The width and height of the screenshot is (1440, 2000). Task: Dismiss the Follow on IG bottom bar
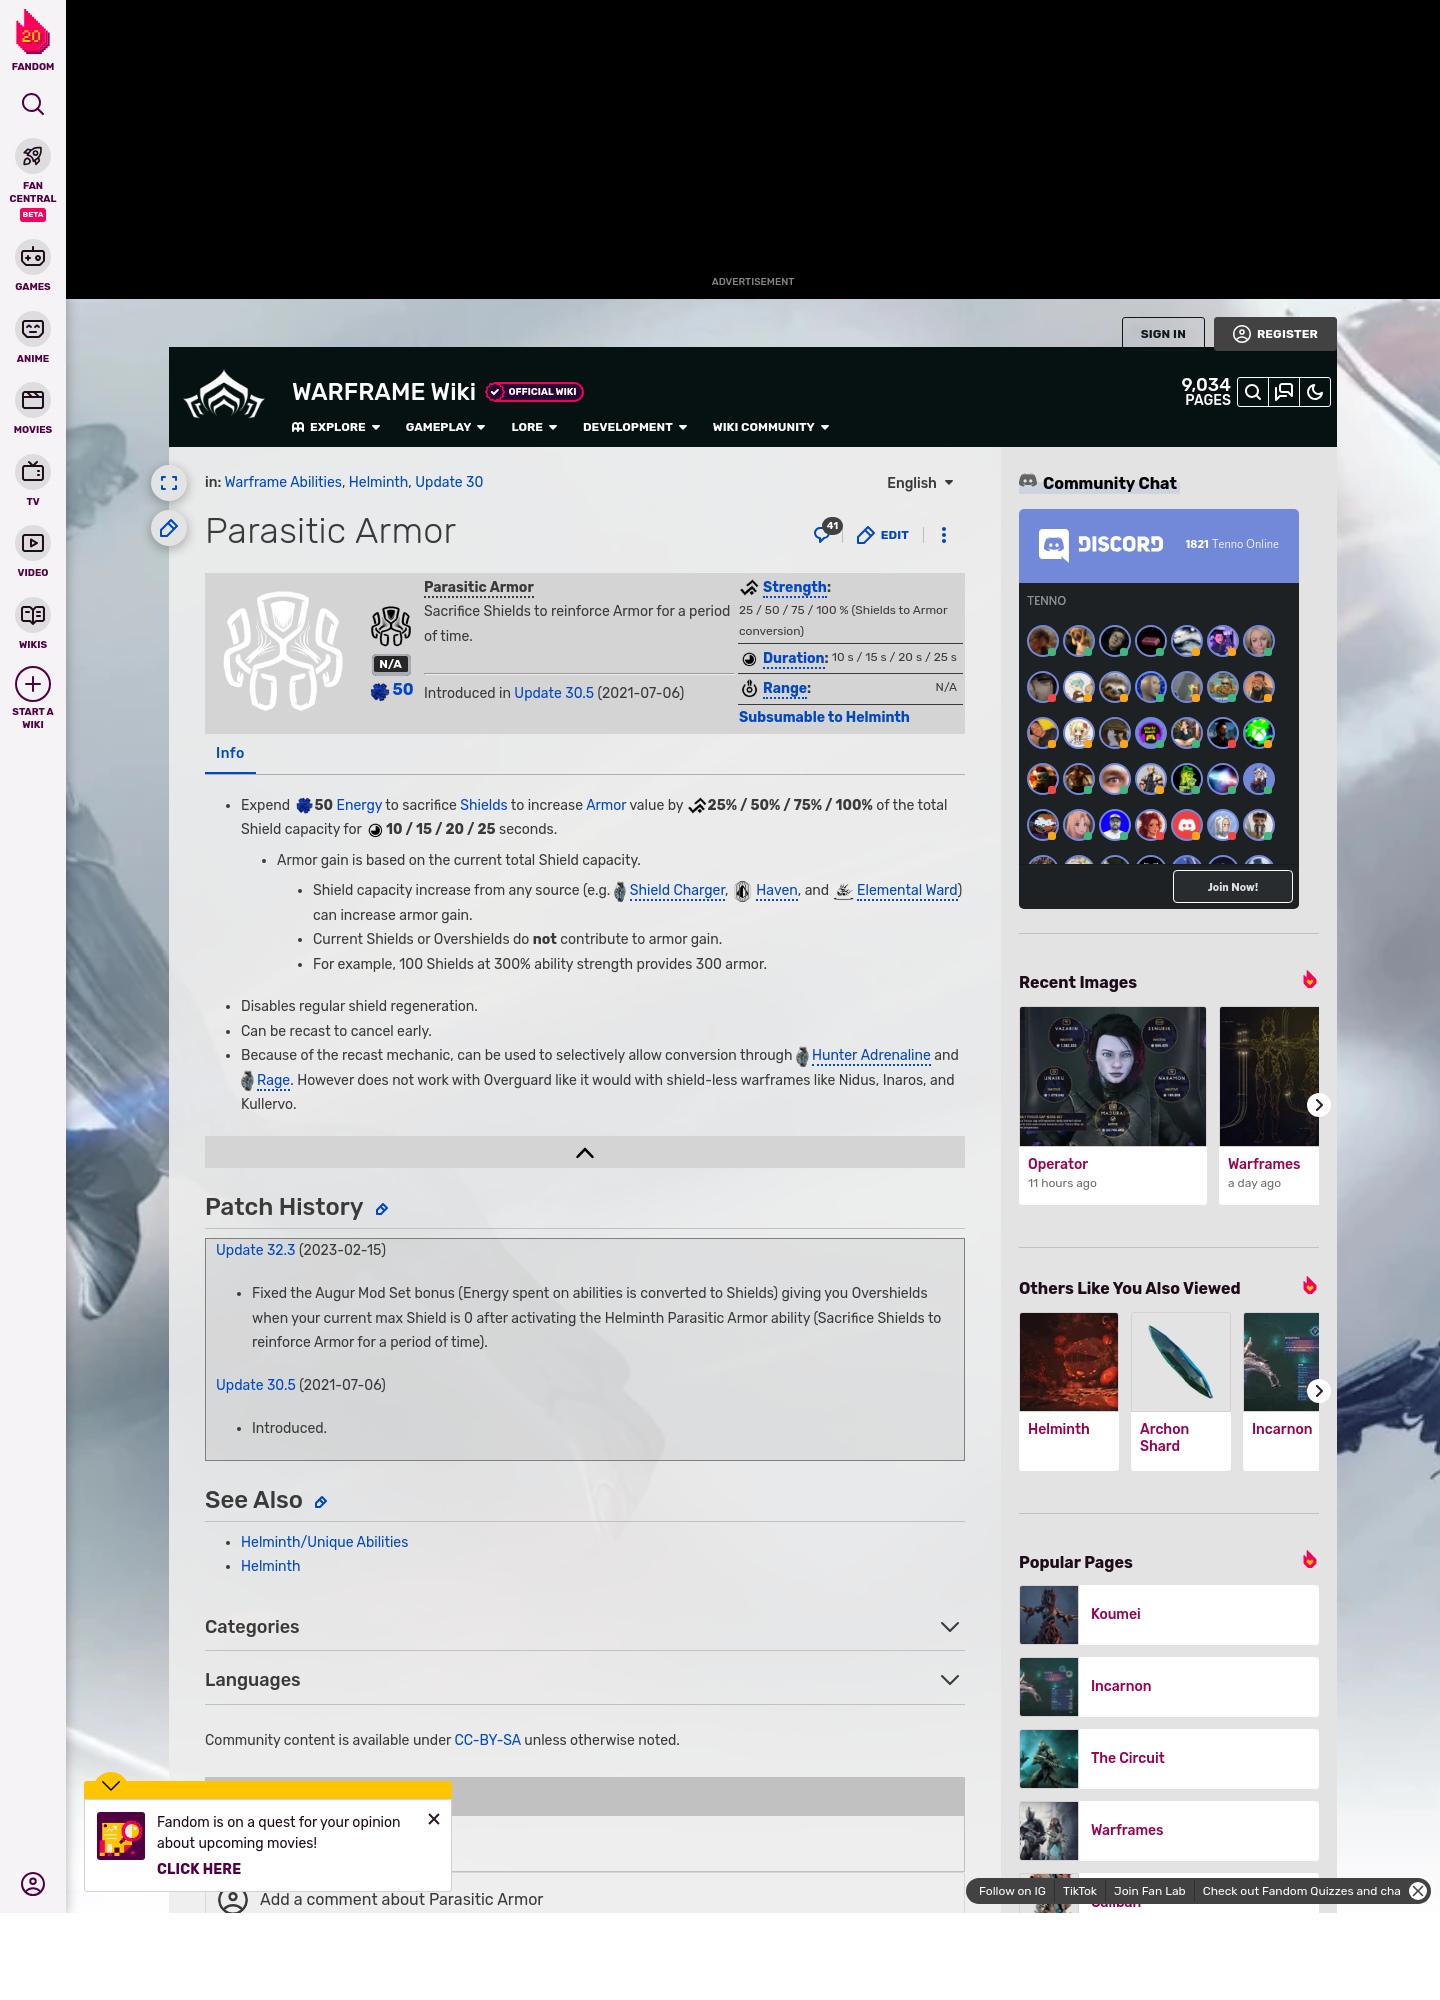click(x=1418, y=1891)
